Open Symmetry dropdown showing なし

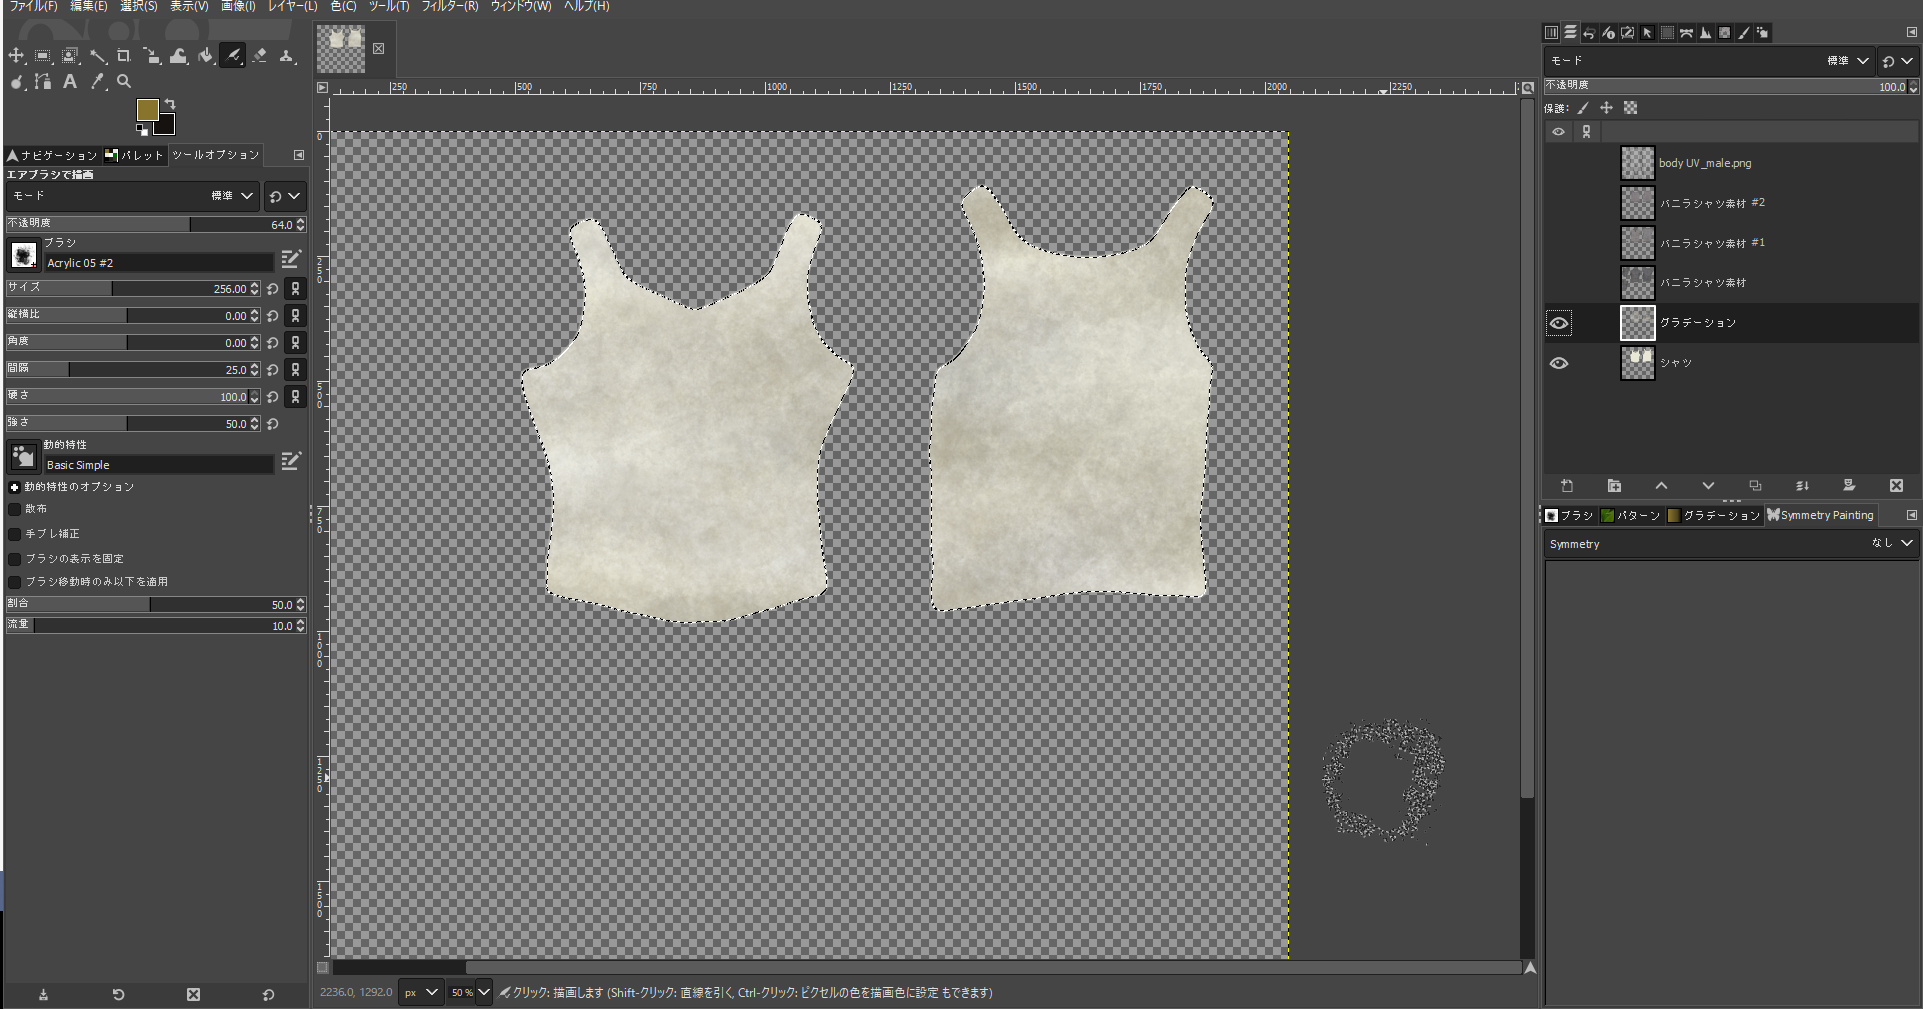pyautogui.click(x=1731, y=544)
